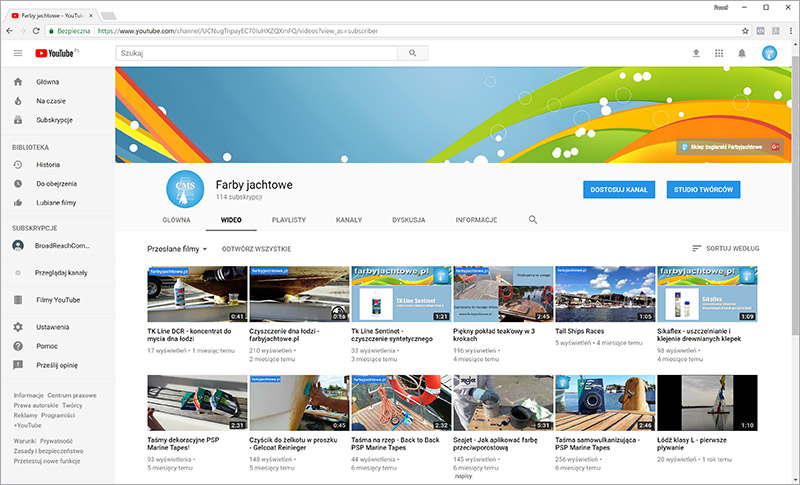Switch to Informacje tab
This screenshot has width=800, height=485.
(x=476, y=220)
